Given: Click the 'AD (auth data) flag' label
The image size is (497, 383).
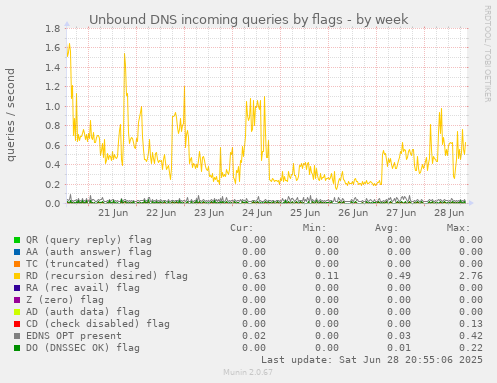Looking at the screenshot, I should [83, 312].
